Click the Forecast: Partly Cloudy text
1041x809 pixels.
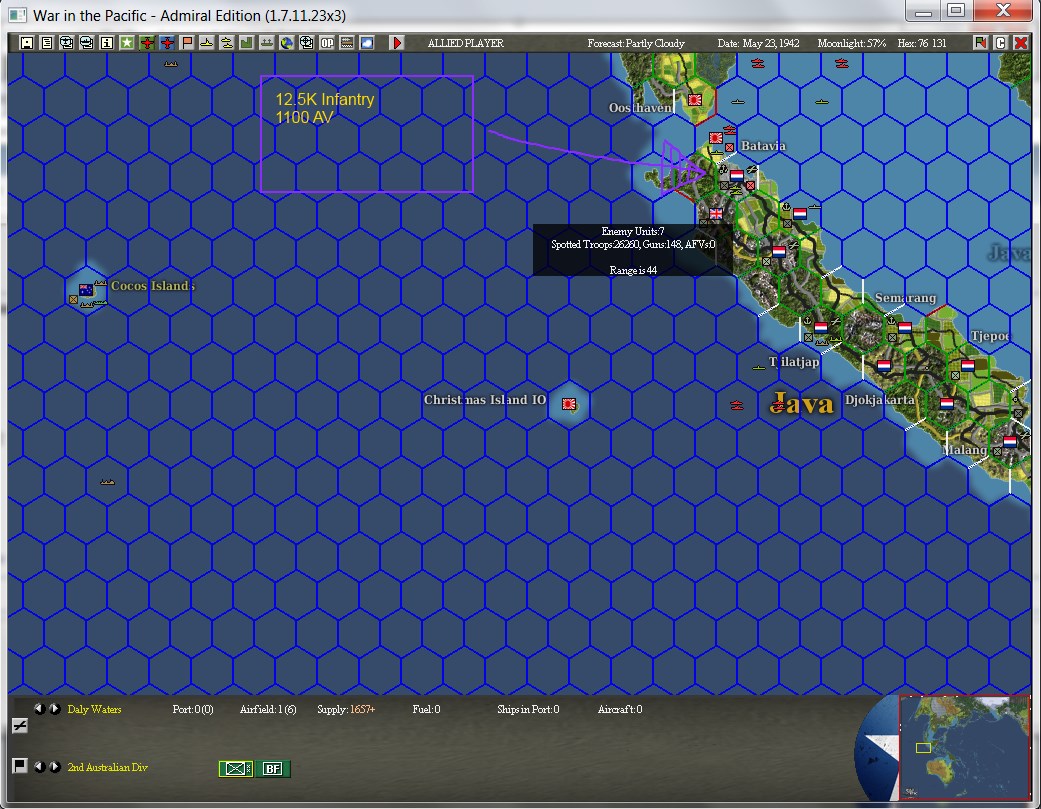tap(636, 43)
